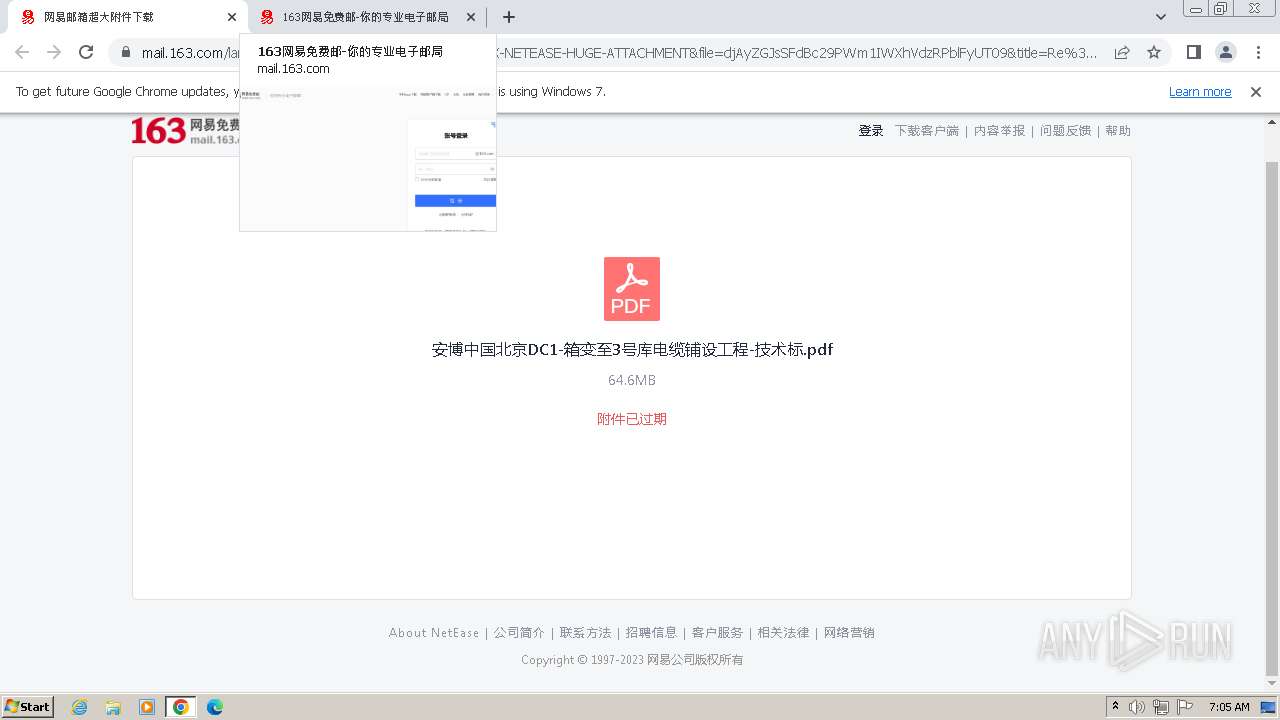1280x720 pixels.
Task: Expand the tab search chevron
Action: [1161, 17]
